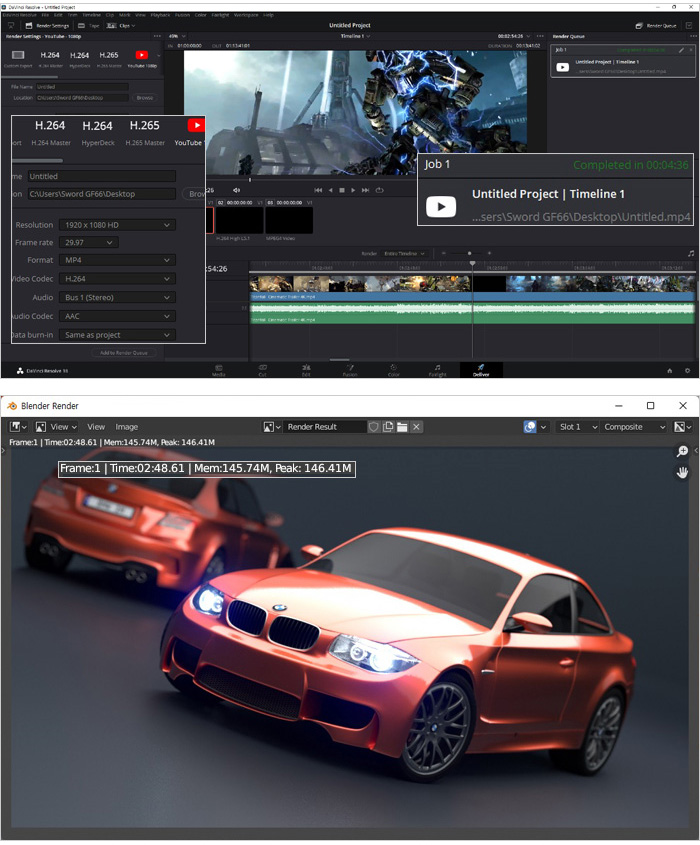The width and height of the screenshot is (700, 845).
Task: Edit Job 1 with the pencil icon
Action: pos(681,50)
